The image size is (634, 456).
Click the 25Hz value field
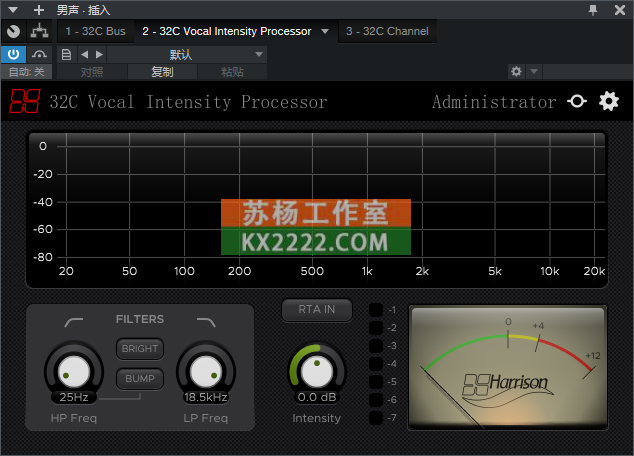coord(74,397)
